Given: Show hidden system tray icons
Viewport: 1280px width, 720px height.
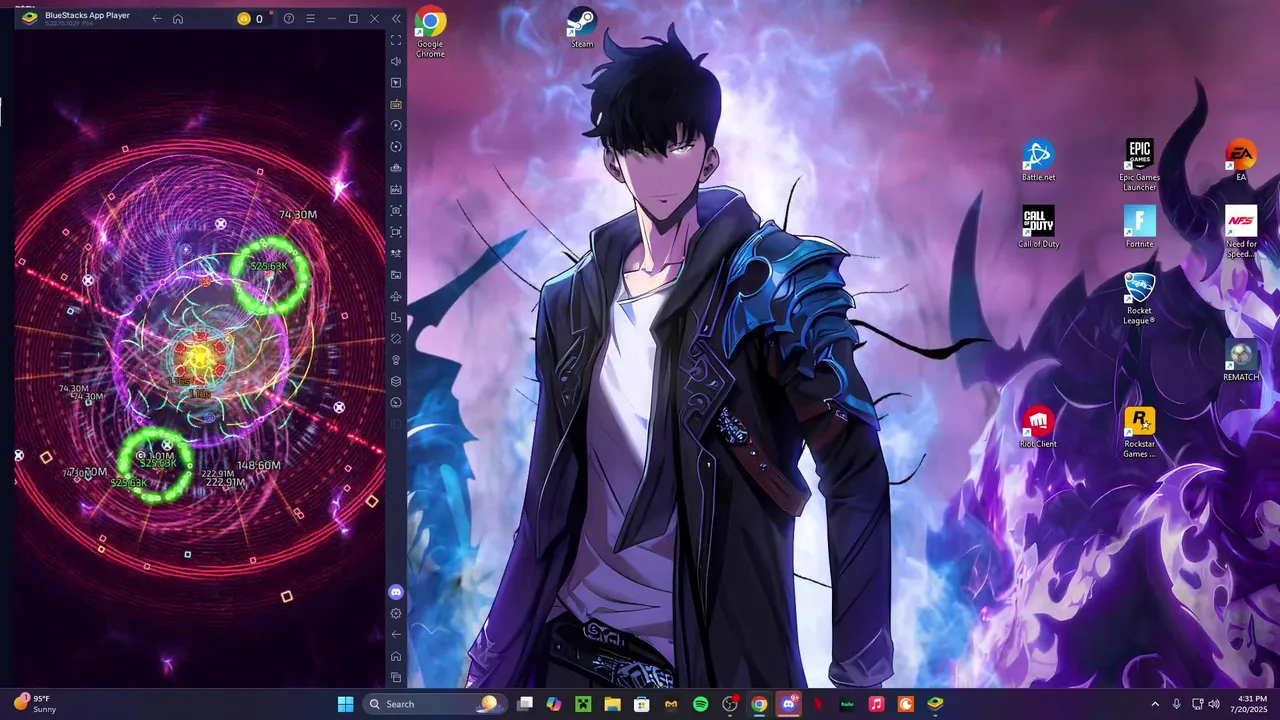Looking at the screenshot, I should pyautogui.click(x=1155, y=704).
